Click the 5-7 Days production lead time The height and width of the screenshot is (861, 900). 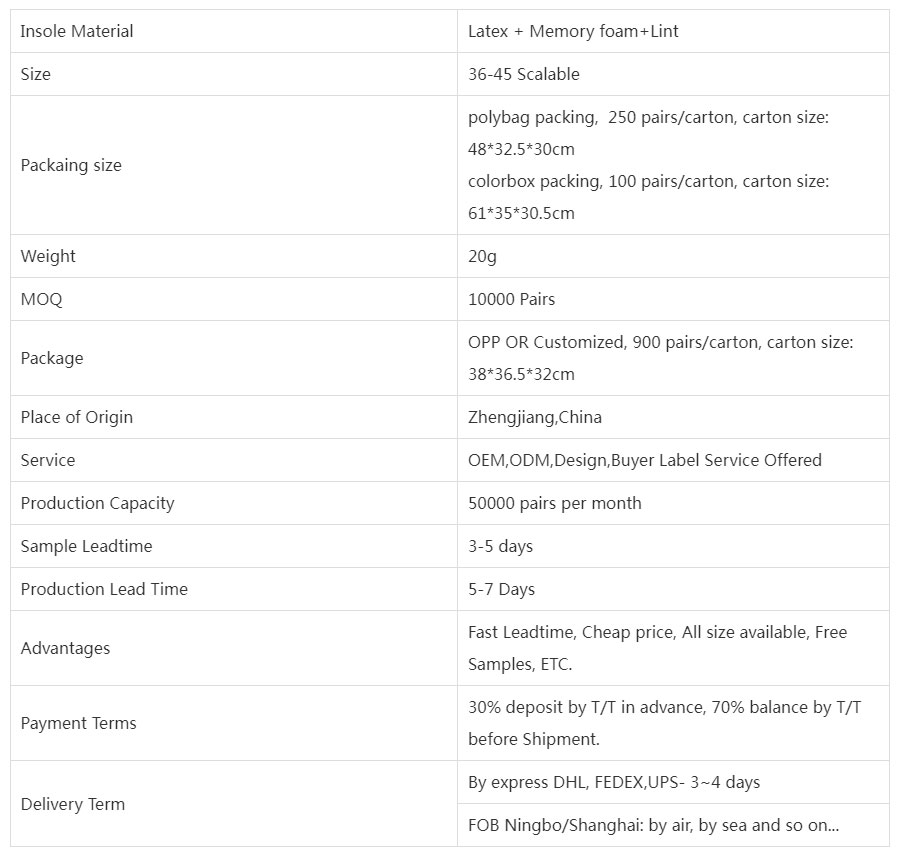(x=501, y=589)
